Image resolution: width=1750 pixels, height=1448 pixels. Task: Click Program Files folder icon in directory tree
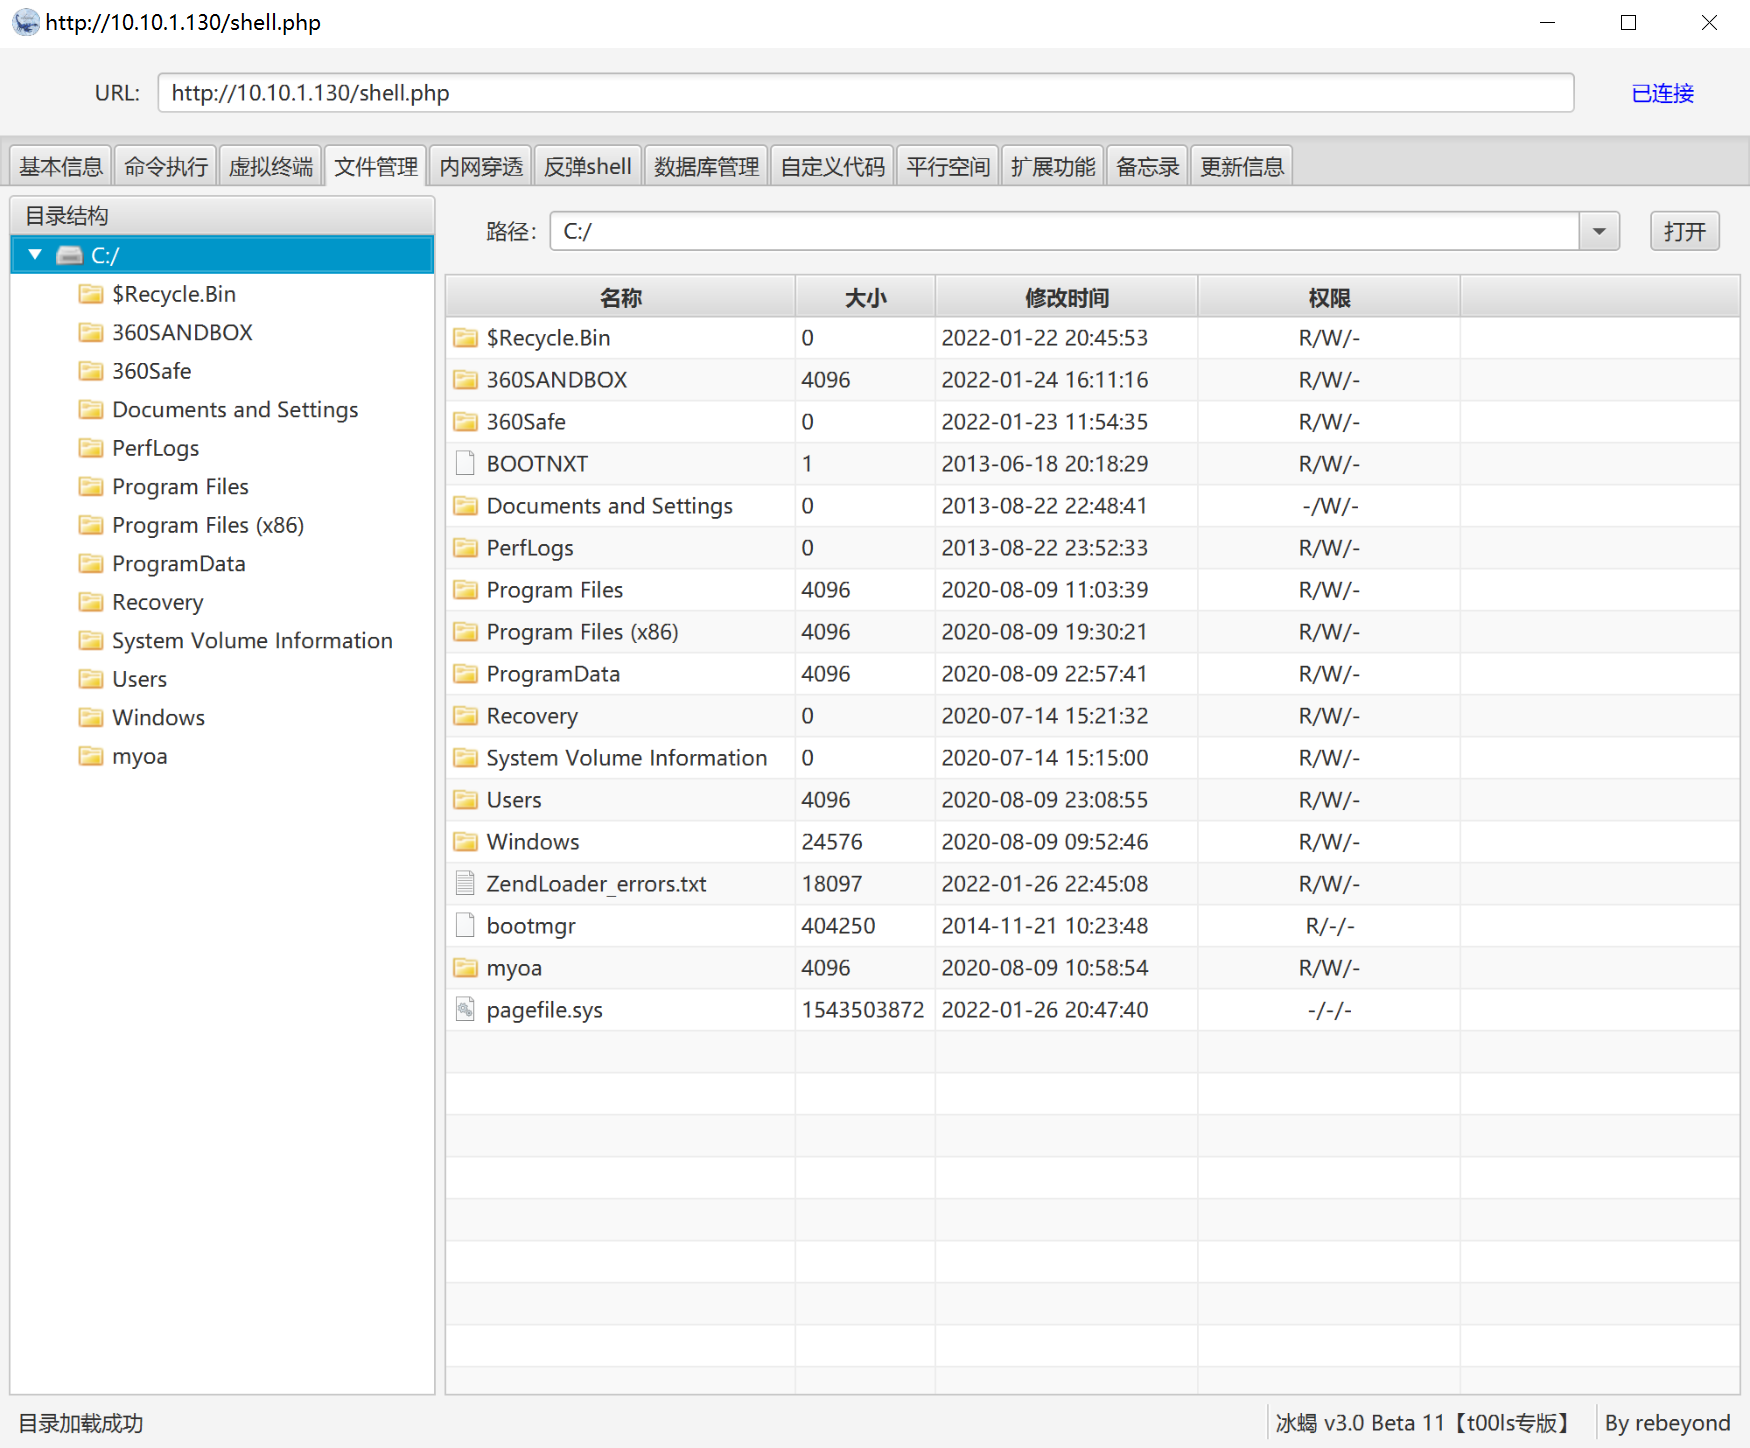91,487
